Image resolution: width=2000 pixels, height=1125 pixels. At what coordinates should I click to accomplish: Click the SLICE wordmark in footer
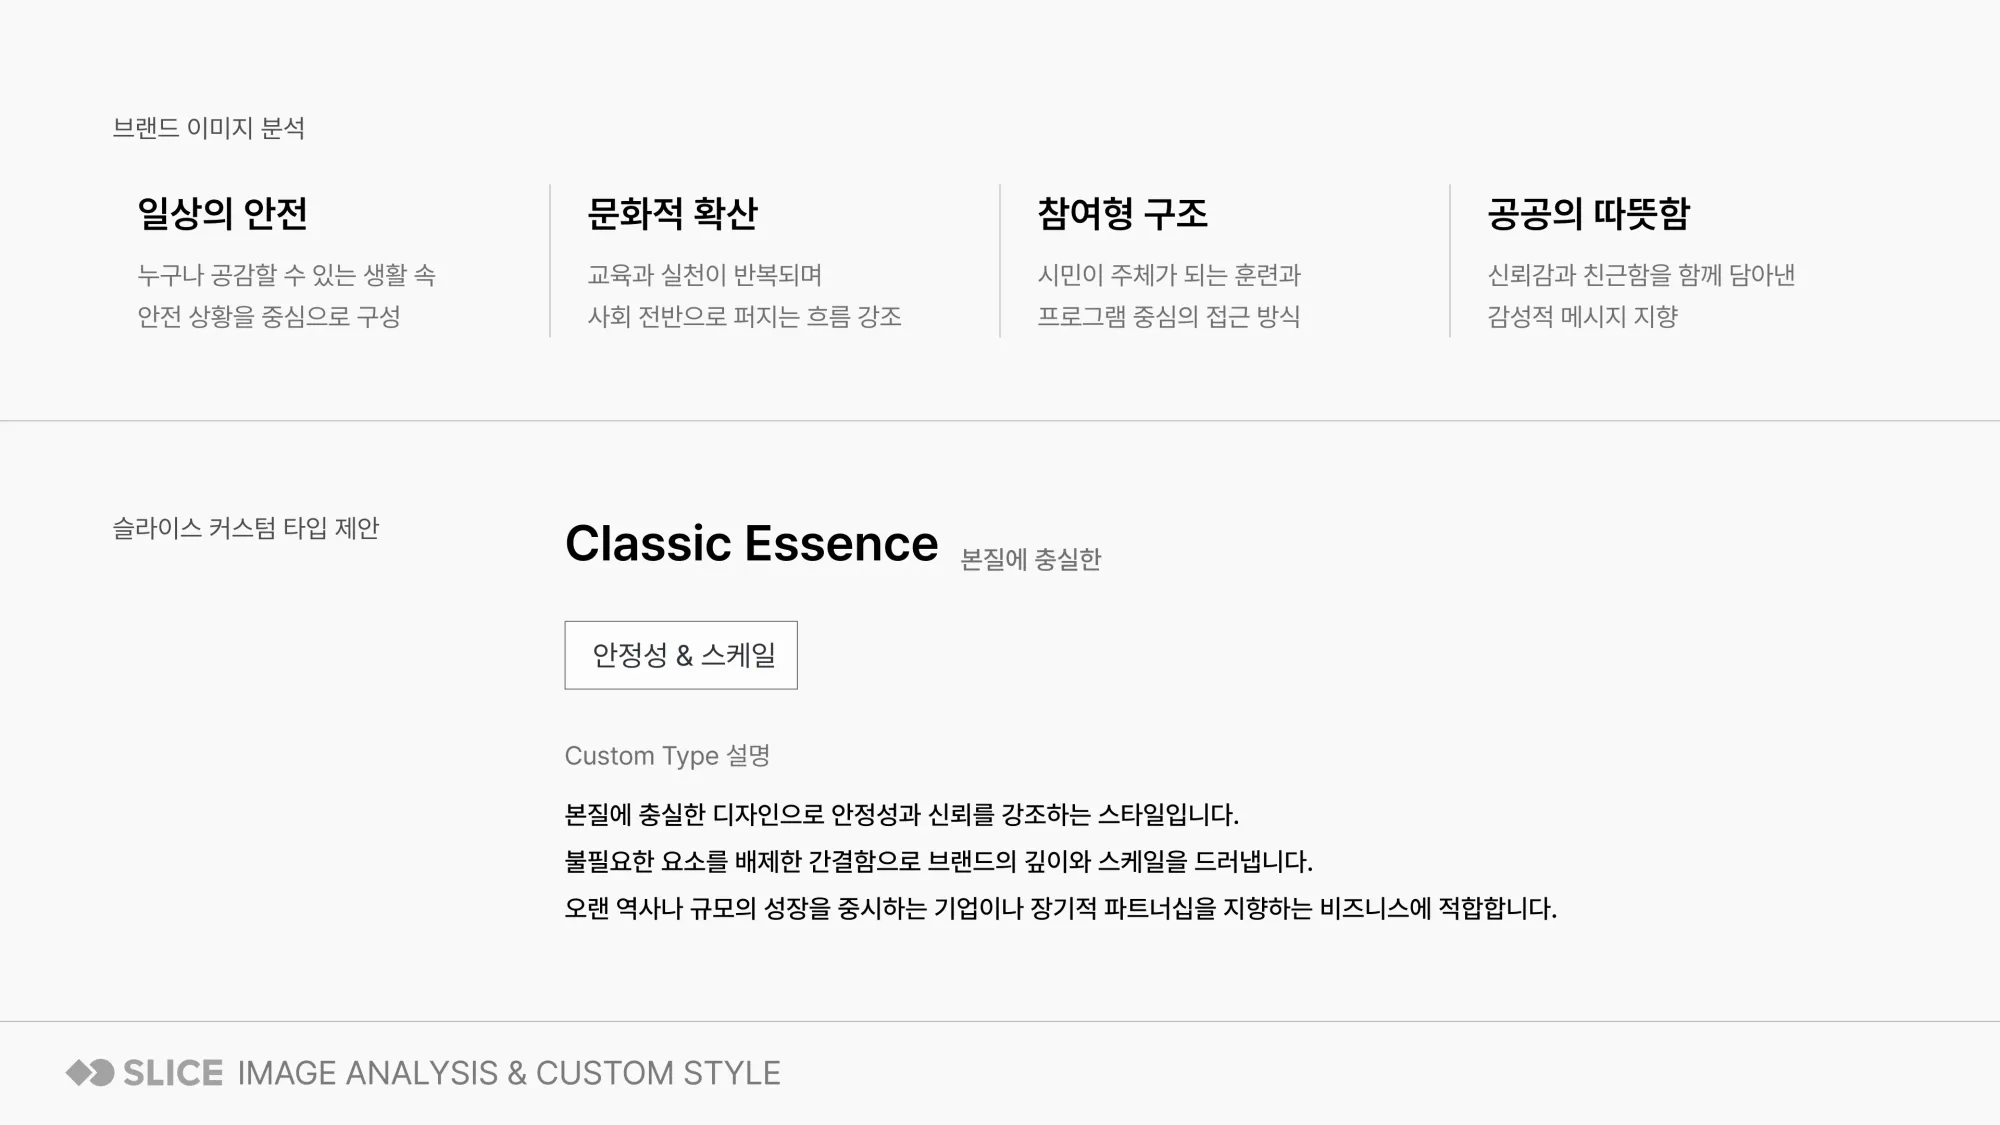pos(173,1073)
